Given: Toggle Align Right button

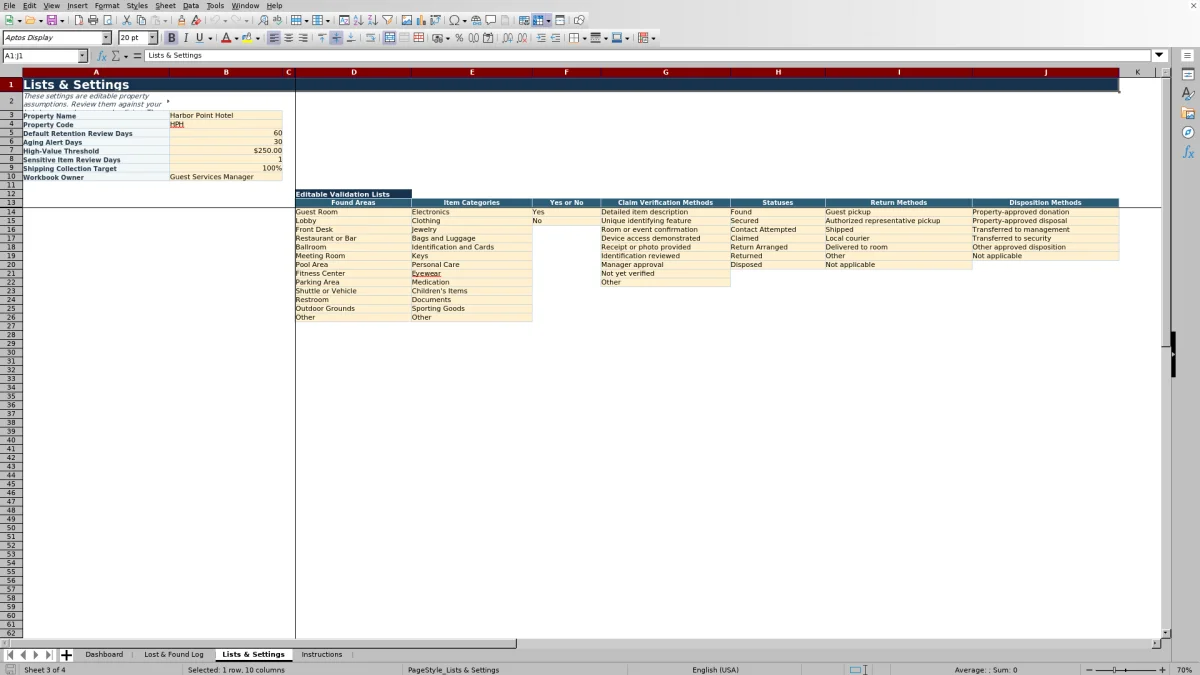Looking at the screenshot, I should tap(303, 38).
